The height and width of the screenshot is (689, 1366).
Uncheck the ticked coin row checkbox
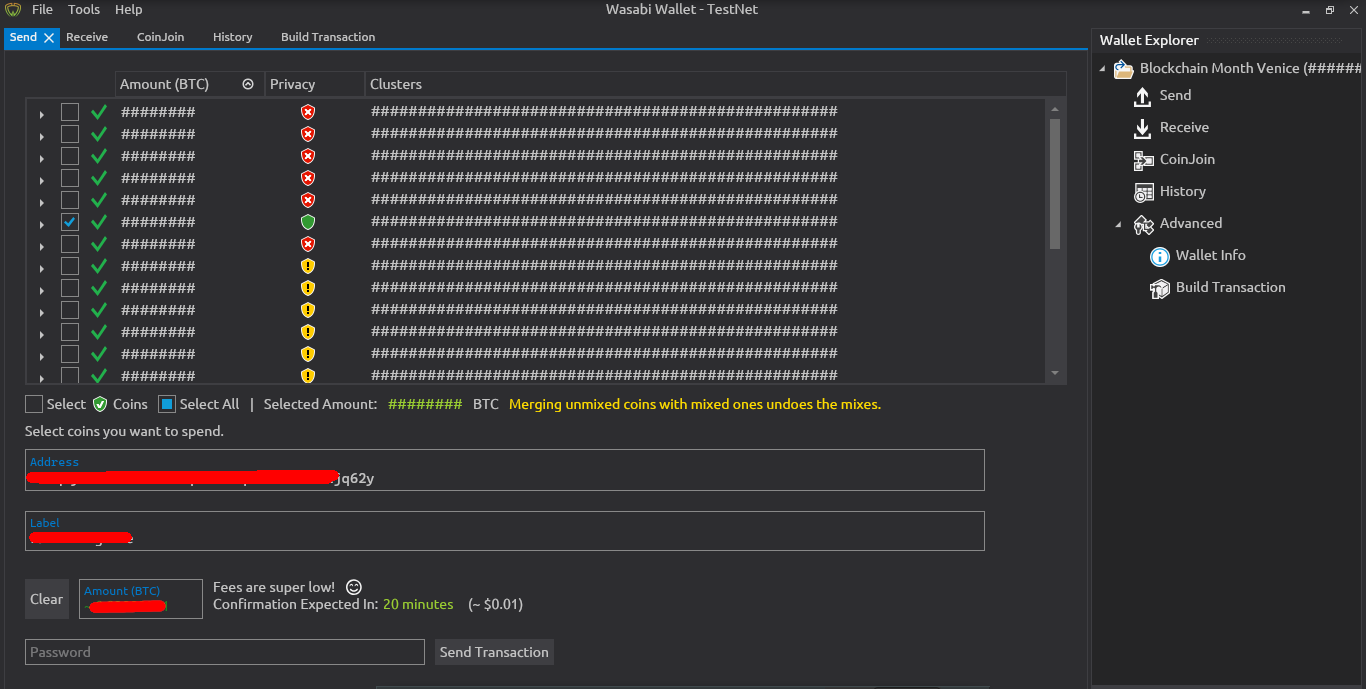coord(70,222)
